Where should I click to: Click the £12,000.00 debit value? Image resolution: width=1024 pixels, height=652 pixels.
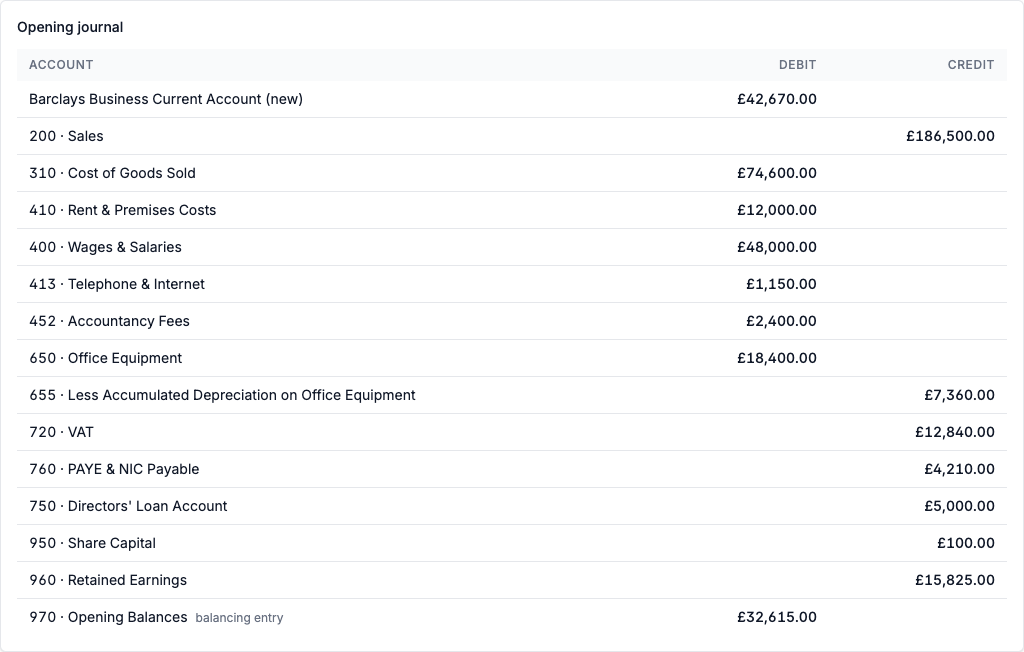[x=776, y=210]
